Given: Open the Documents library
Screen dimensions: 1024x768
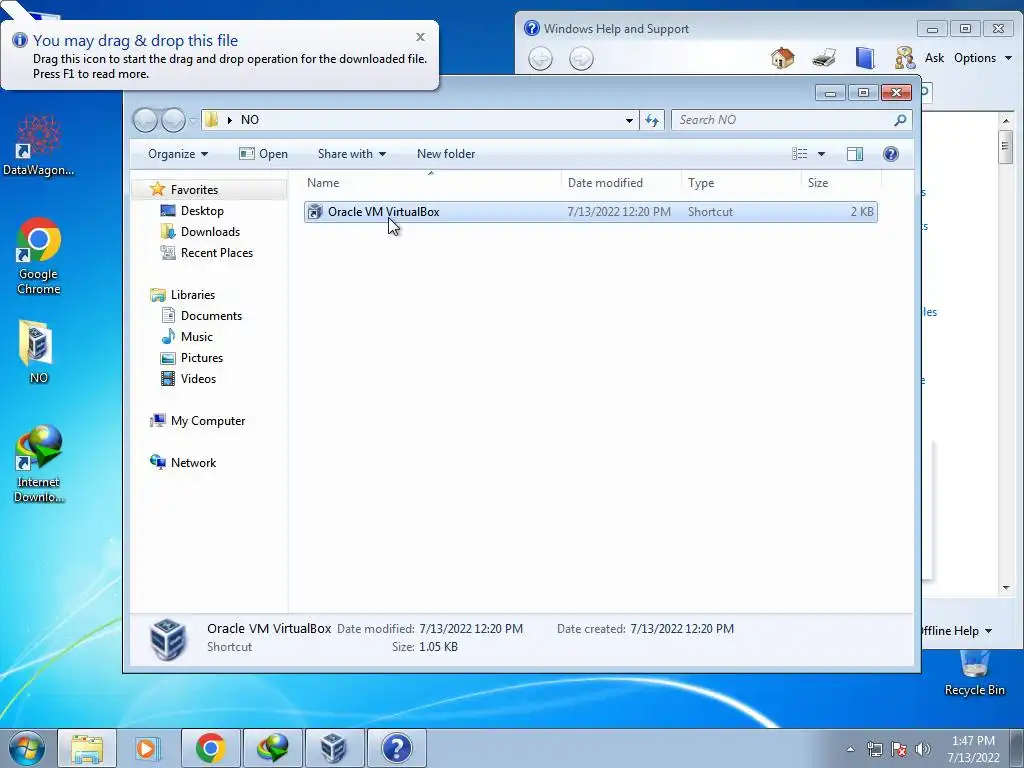Looking at the screenshot, I should tap(211, 316).
